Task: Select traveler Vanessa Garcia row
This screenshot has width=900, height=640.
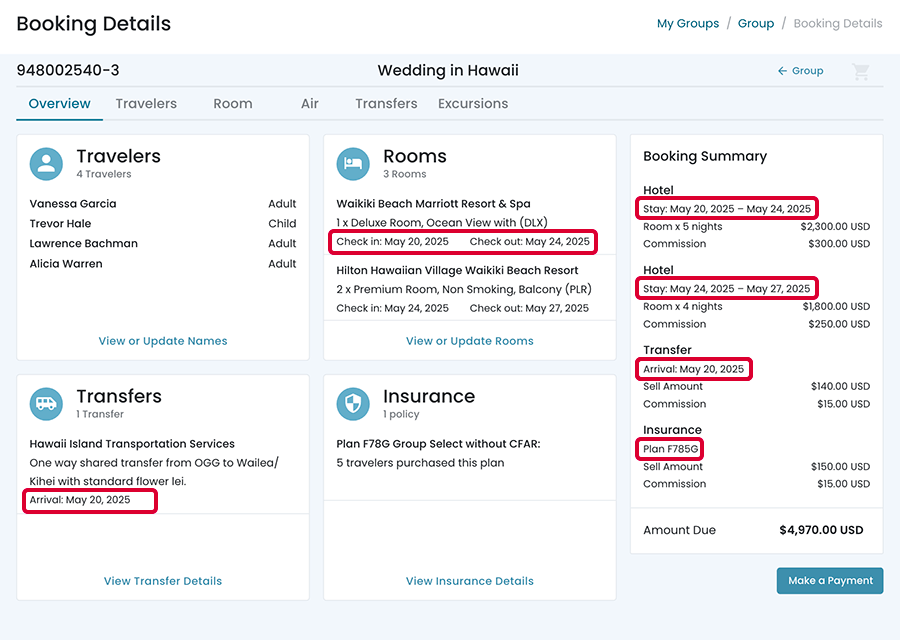Action: (163, 204)
